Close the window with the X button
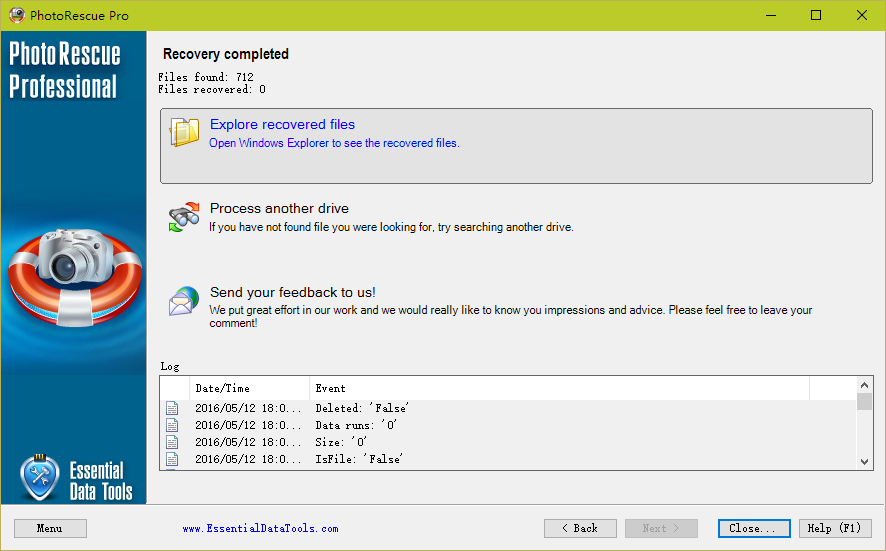The width and height of the screenshot is (886, 551). [862, 15]
